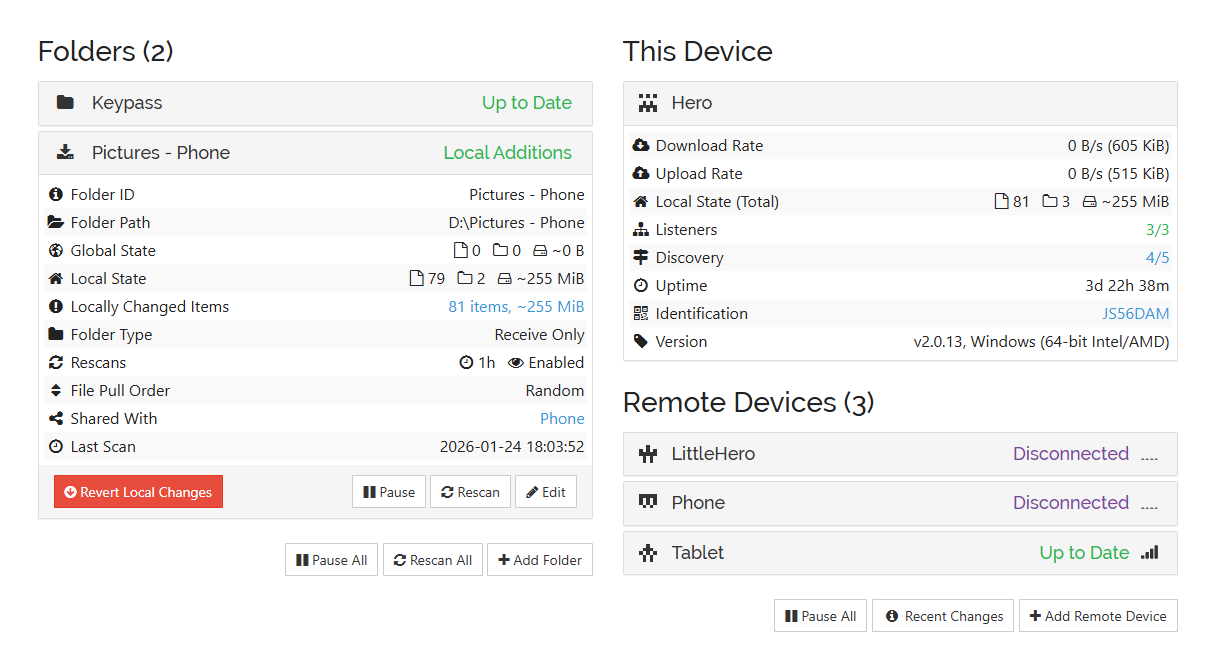Open the 81 items locally changed link
The width and height of the screenshot is (1224, 667).
[516, 307]
